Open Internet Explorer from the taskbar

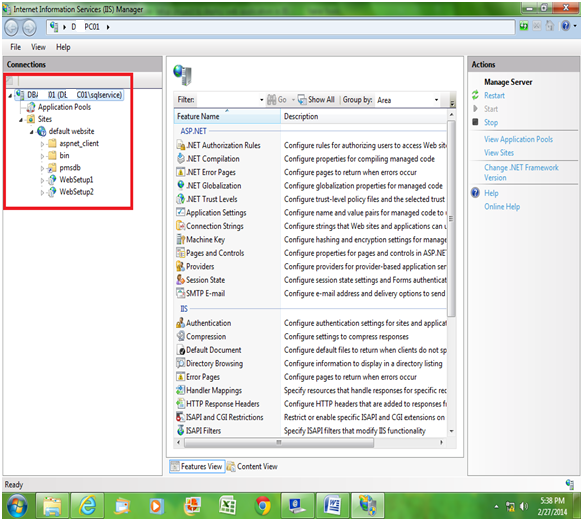coord(87,506)
